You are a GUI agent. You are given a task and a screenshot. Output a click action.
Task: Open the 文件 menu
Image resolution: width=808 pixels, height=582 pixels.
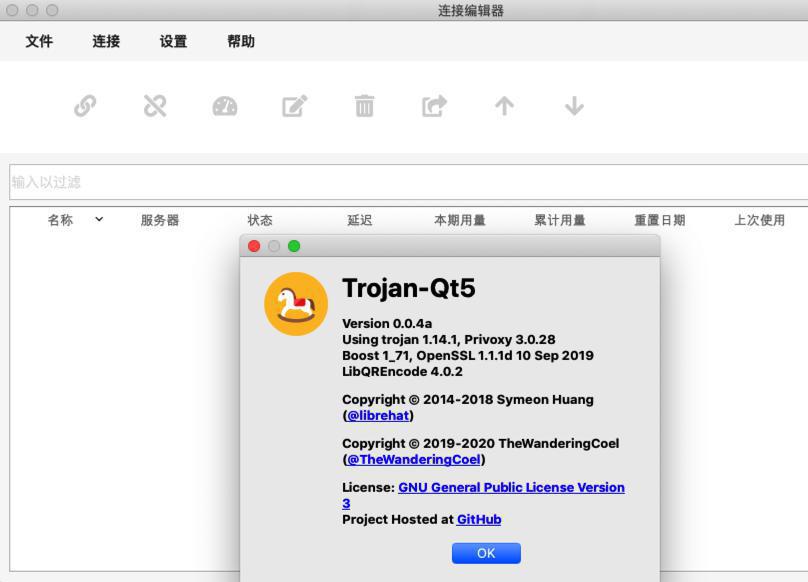39,41
